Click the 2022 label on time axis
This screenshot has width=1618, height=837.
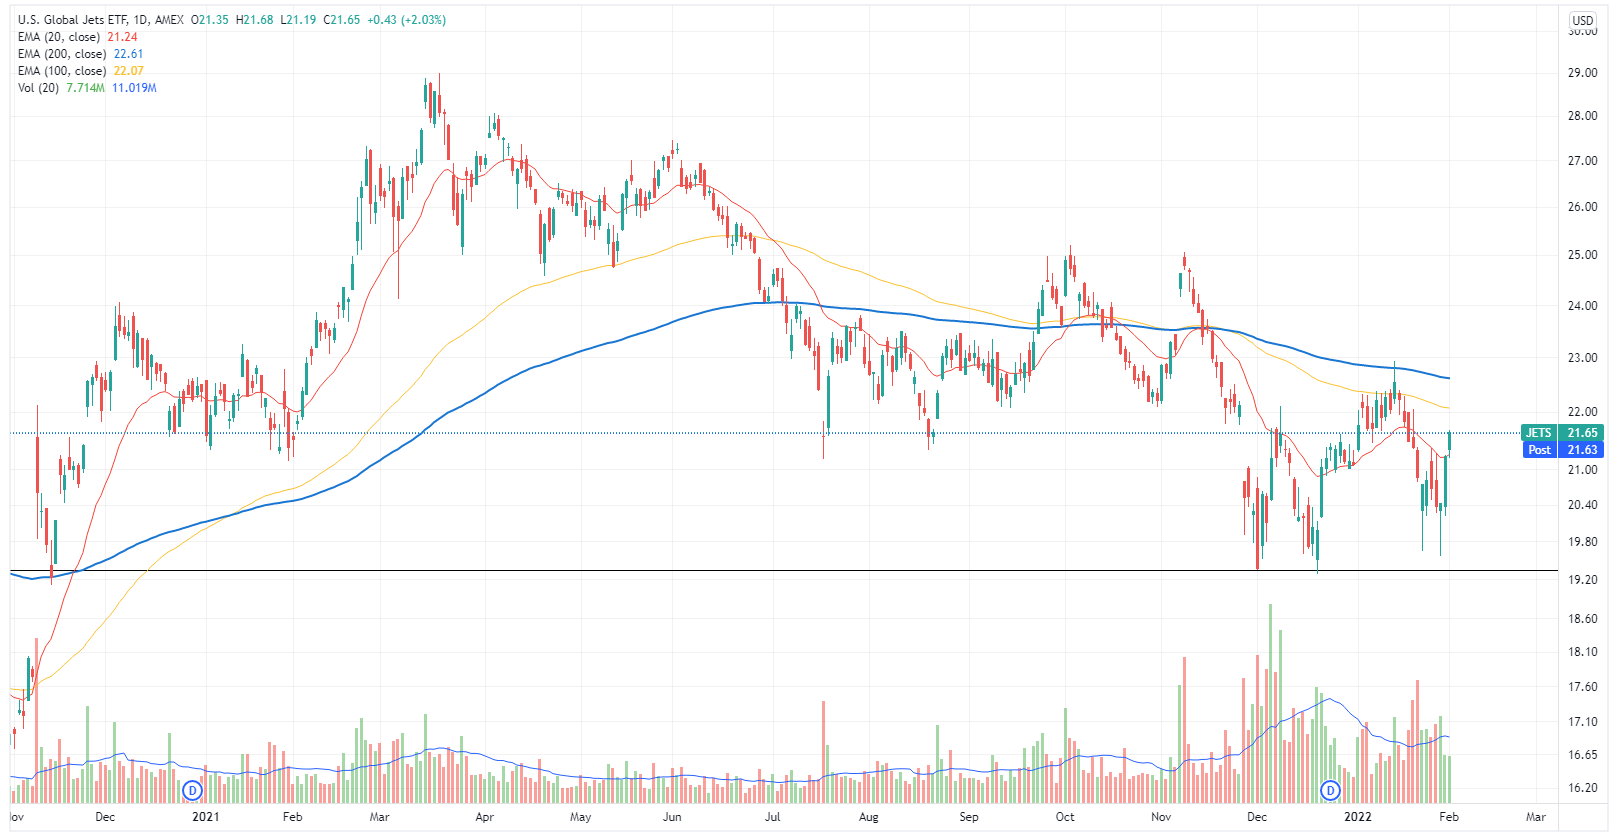1357,817
